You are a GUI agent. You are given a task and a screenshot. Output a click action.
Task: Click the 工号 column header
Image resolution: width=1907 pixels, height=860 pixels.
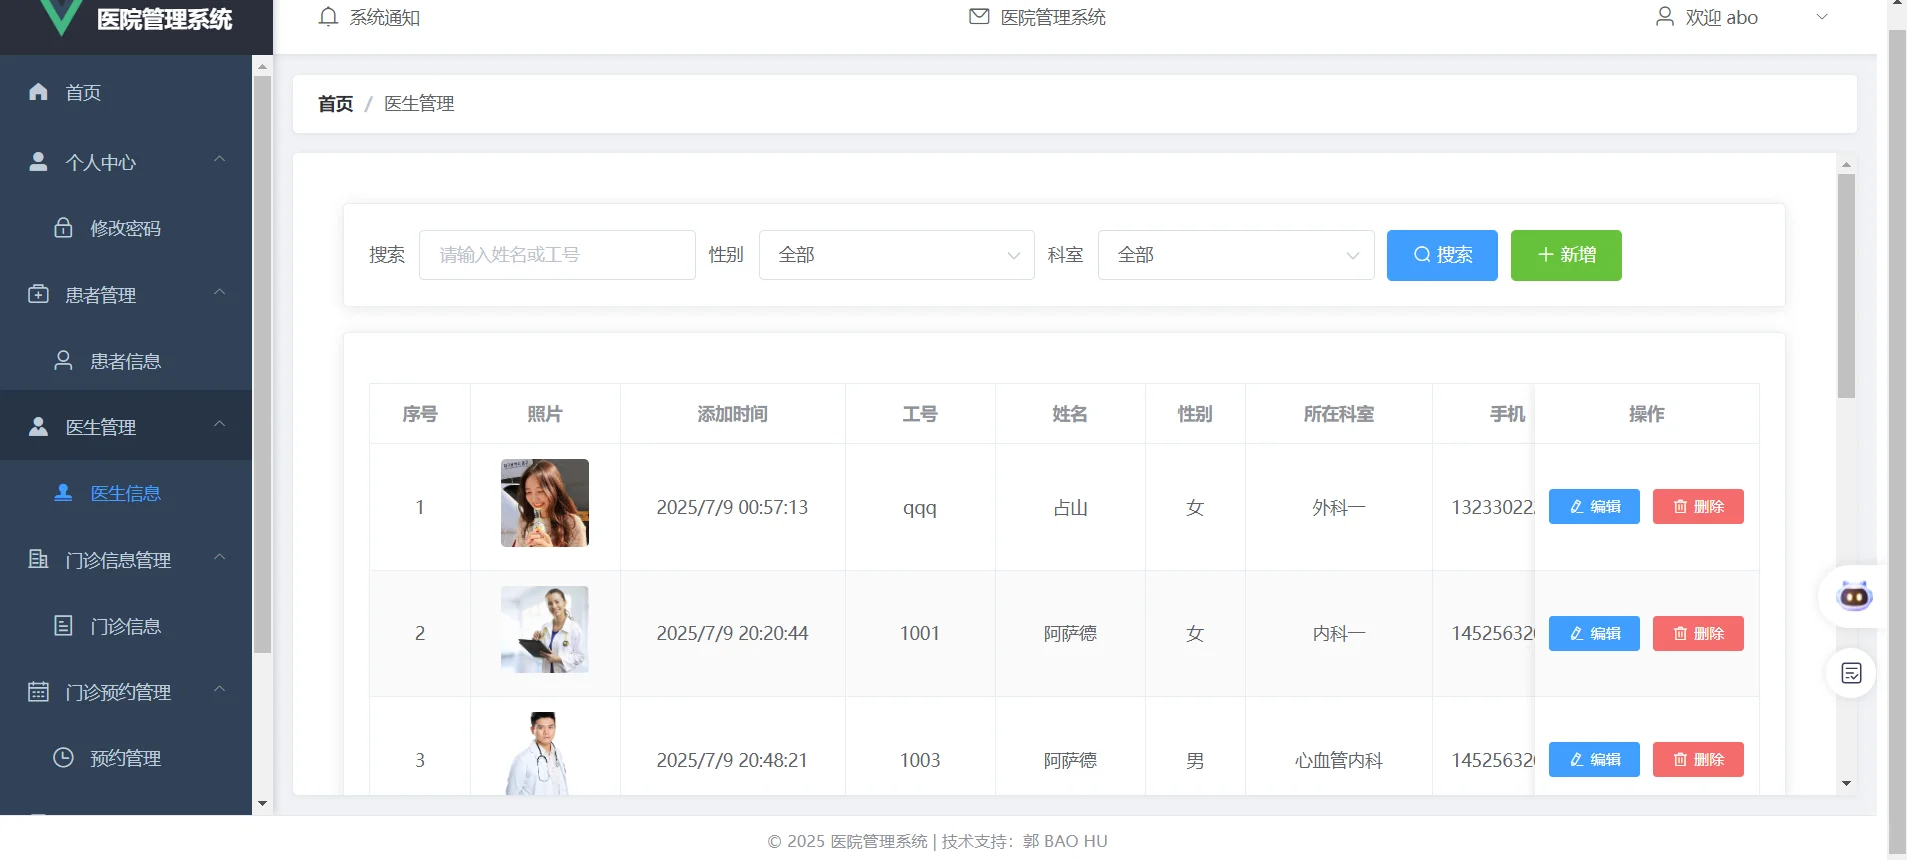[920, 414]
